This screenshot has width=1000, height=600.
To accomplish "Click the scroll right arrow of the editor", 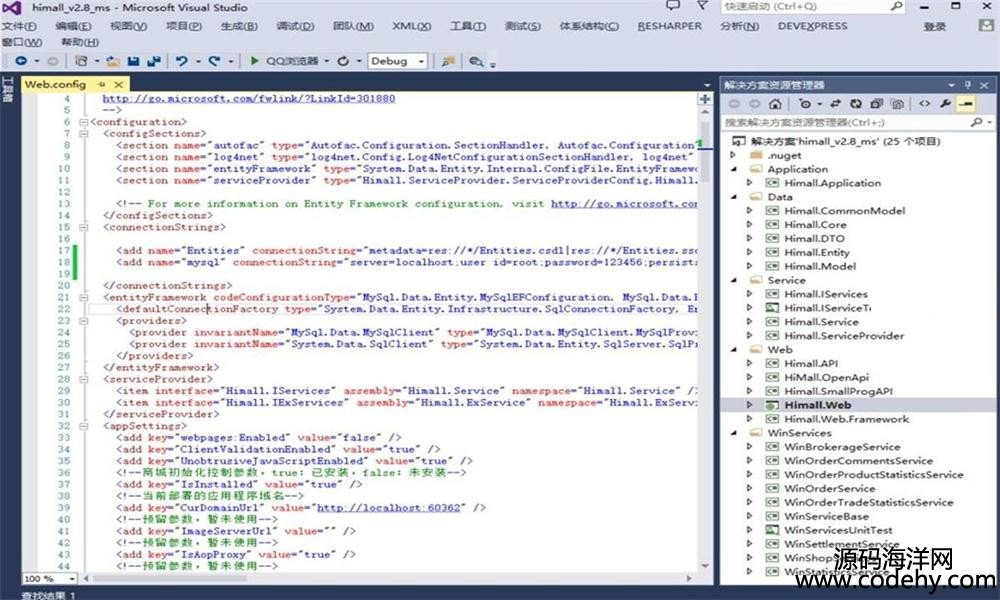I will coord(689,578).
